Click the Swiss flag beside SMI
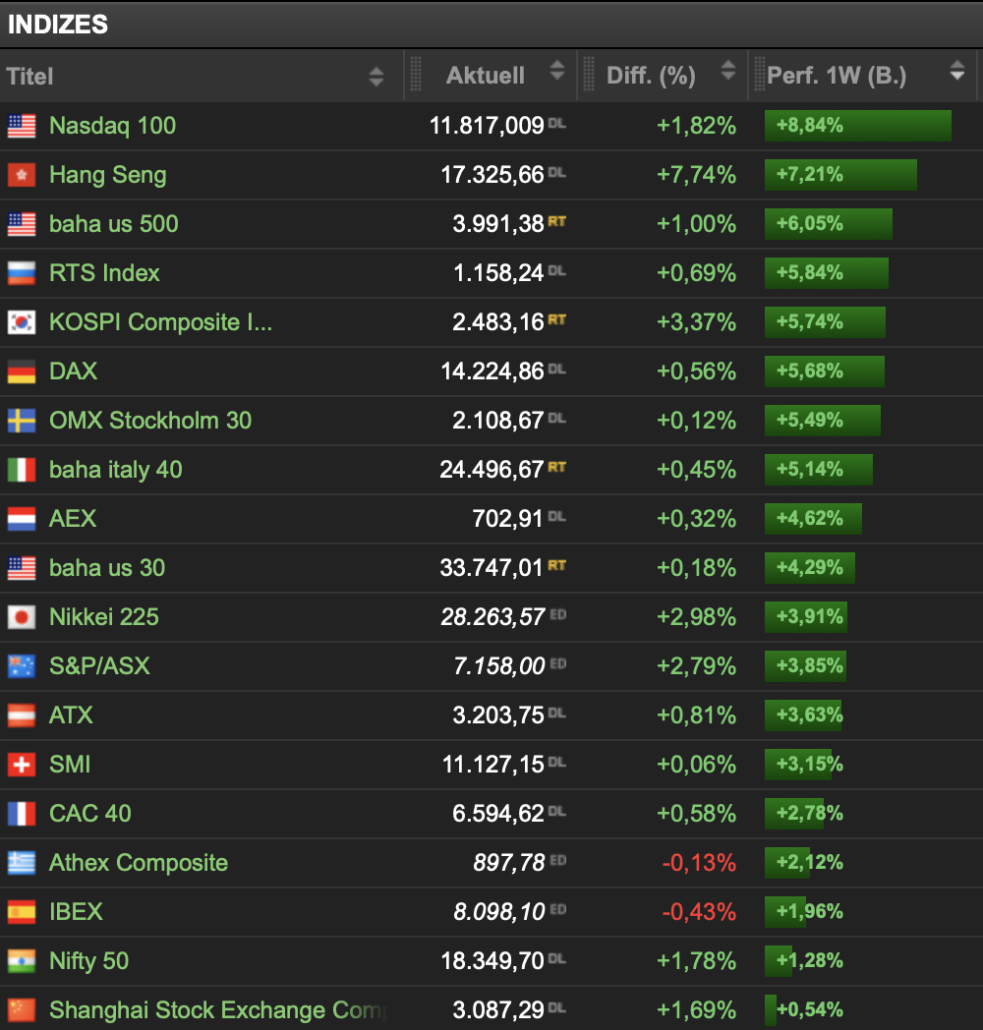The height and width of the screenshot is (1030, 983). point(22,765)
